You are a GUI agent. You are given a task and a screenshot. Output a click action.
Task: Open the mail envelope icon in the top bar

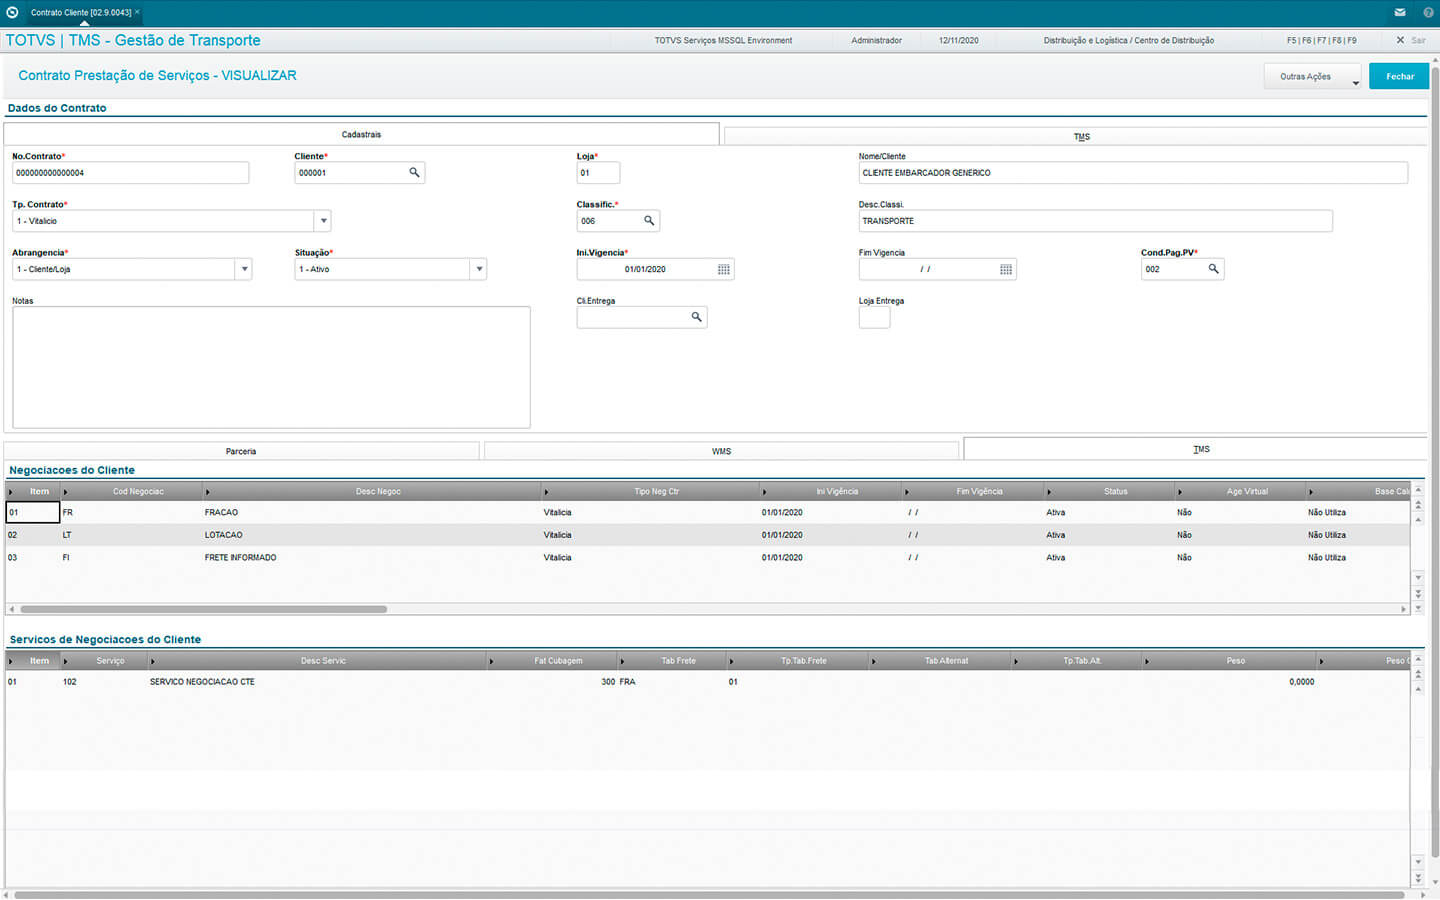[1400, 12]
